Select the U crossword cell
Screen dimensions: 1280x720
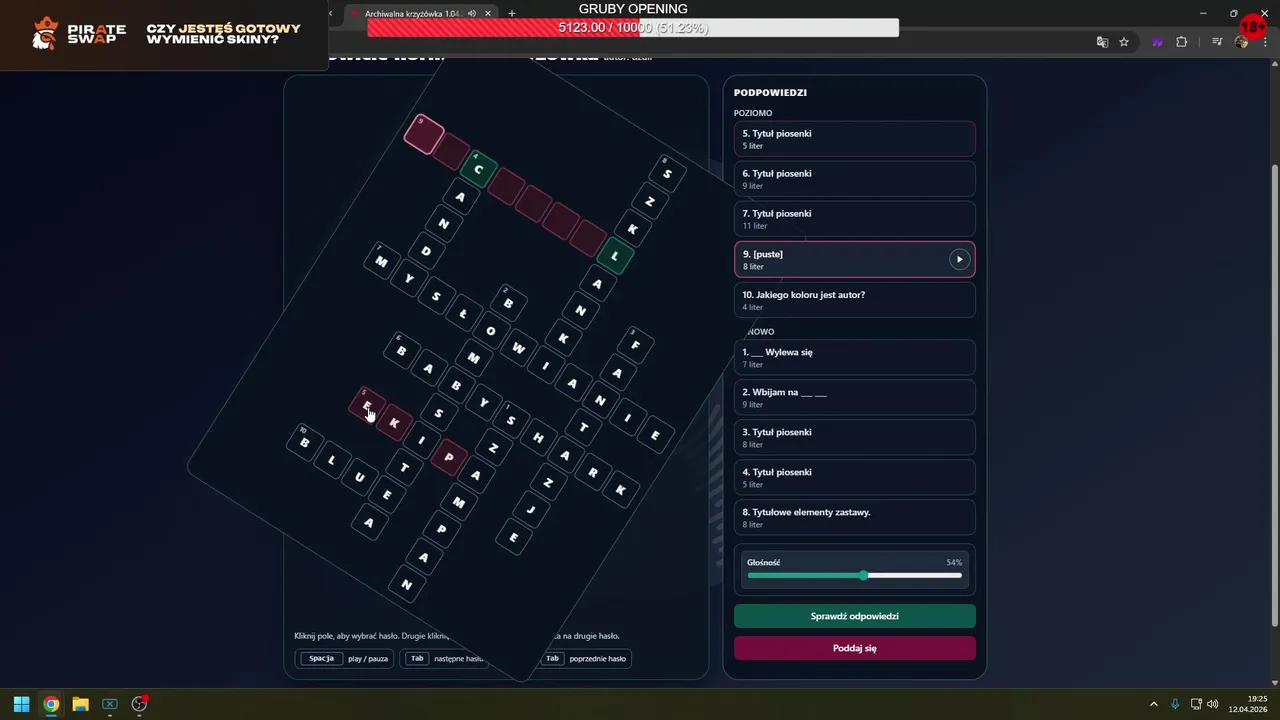(x=359, y=477)
